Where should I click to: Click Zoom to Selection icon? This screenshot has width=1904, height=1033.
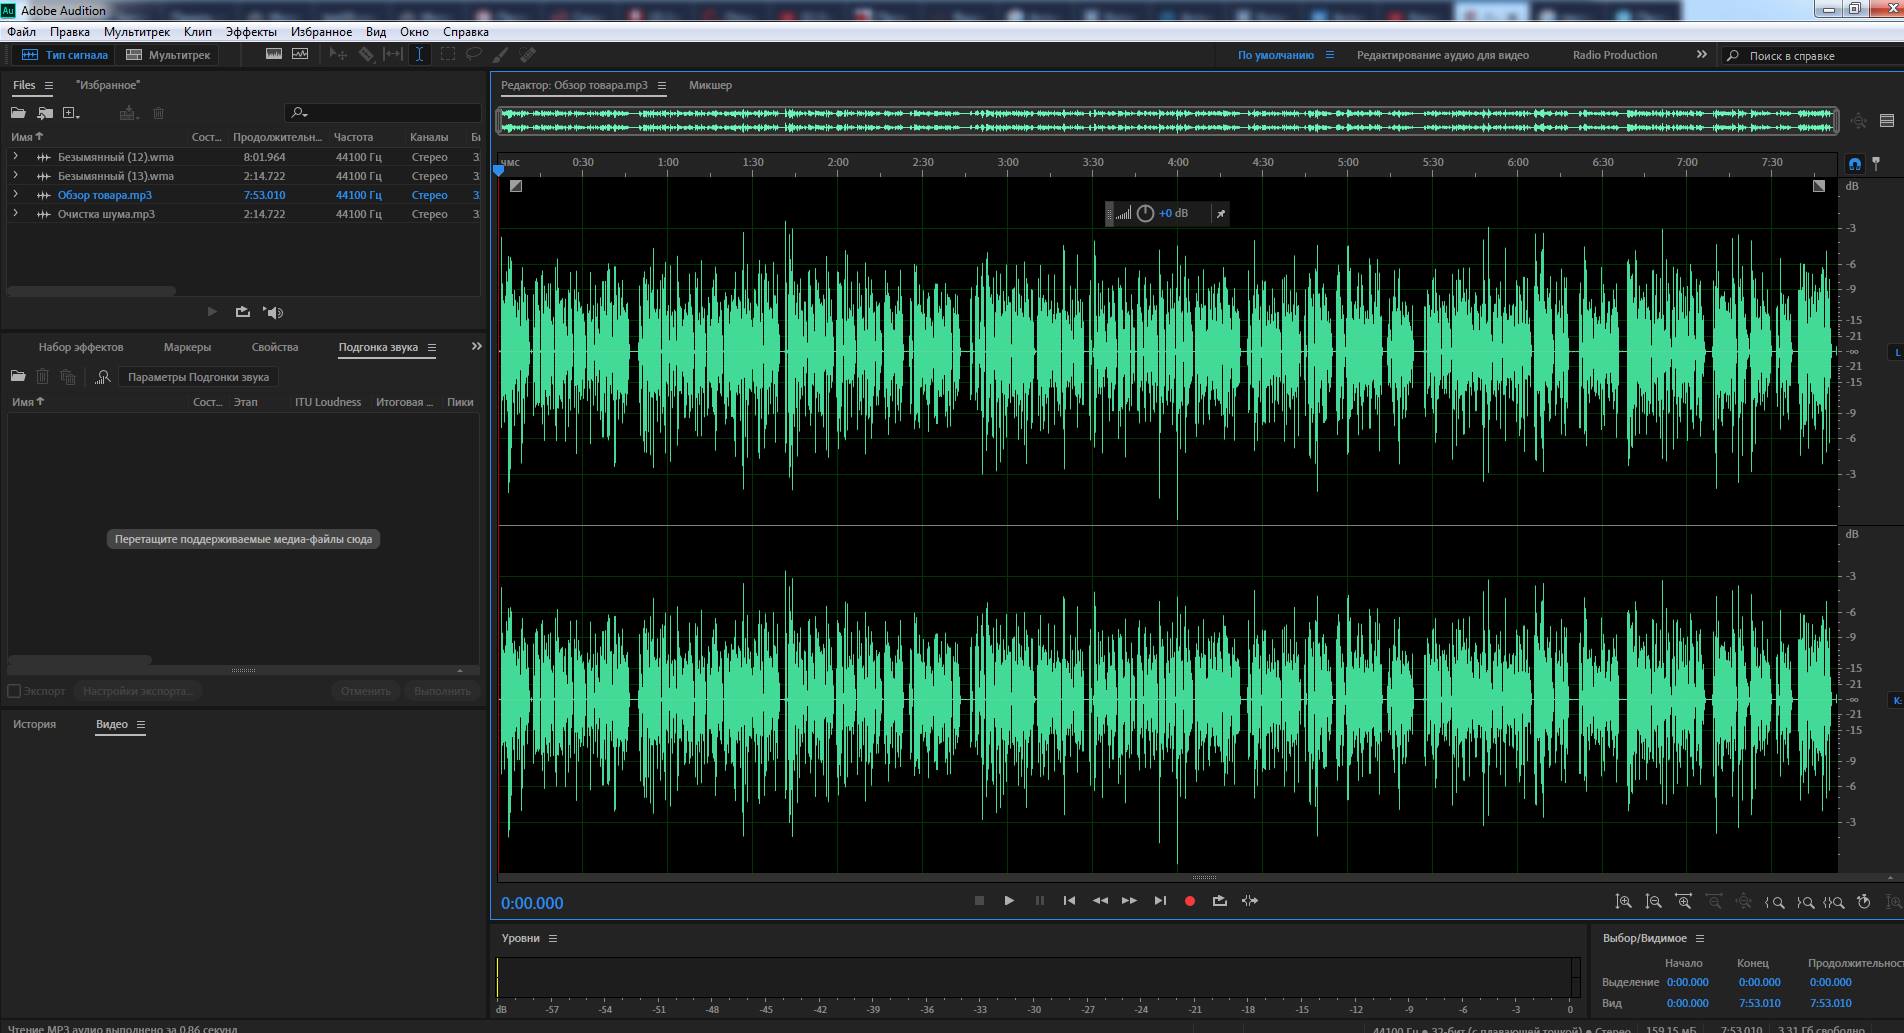[1834, 902]
